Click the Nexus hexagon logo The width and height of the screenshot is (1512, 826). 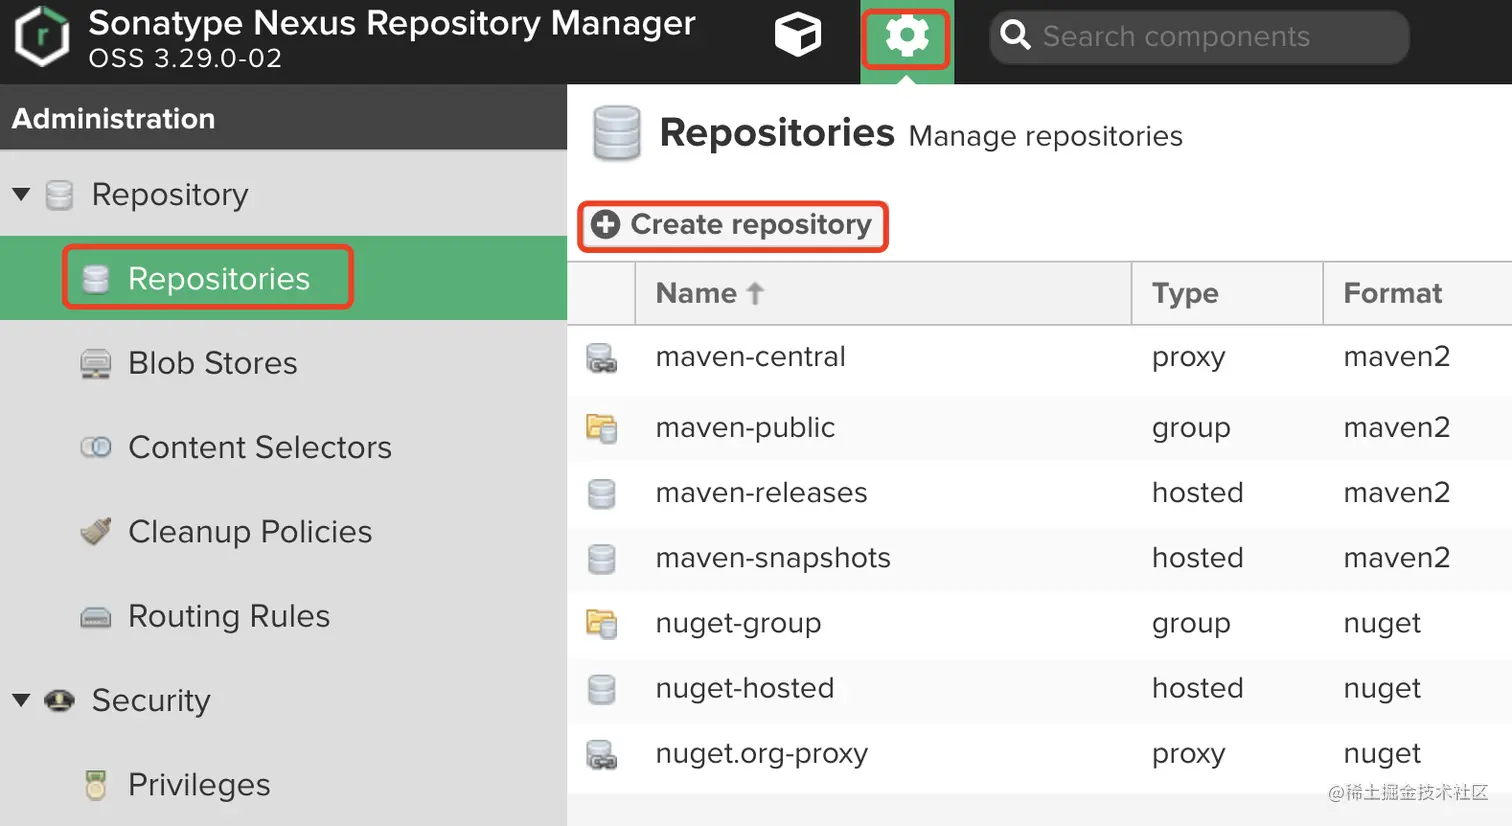pyautogui.click(x=42, y=37)
